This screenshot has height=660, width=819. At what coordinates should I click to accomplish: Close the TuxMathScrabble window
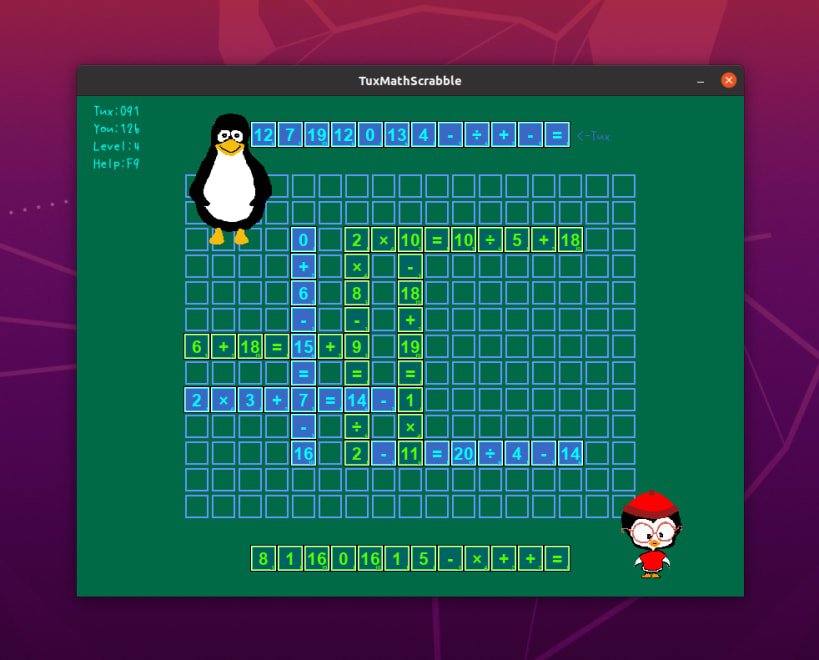tap(729, 80)
